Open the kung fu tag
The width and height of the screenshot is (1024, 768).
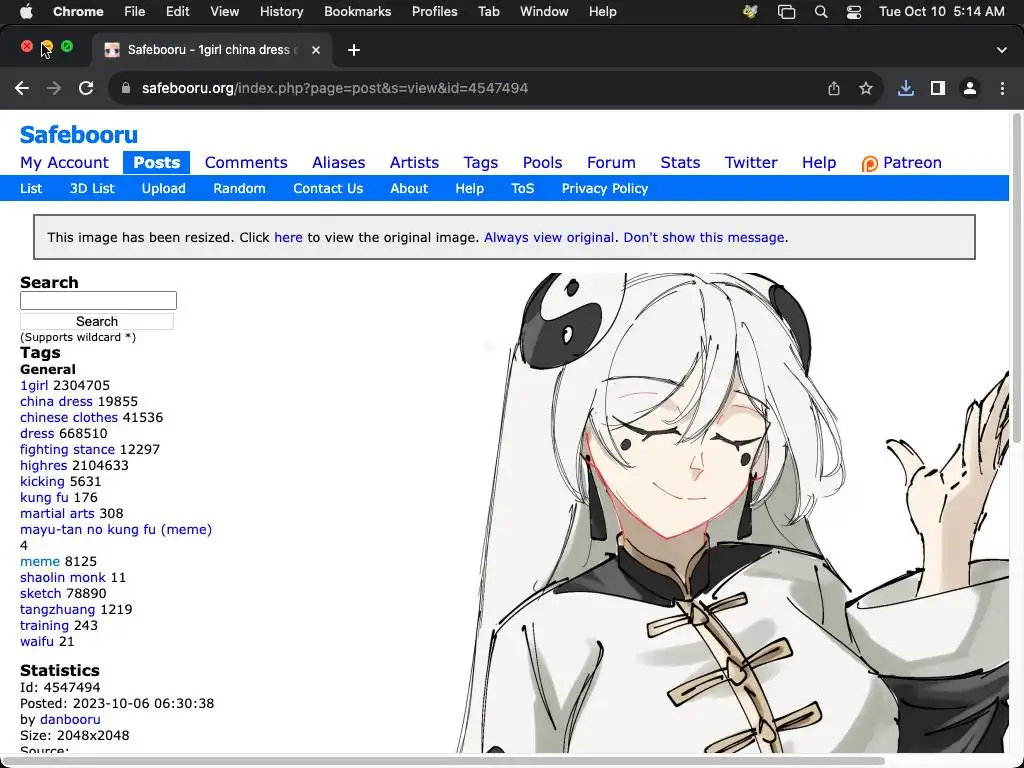44,498
